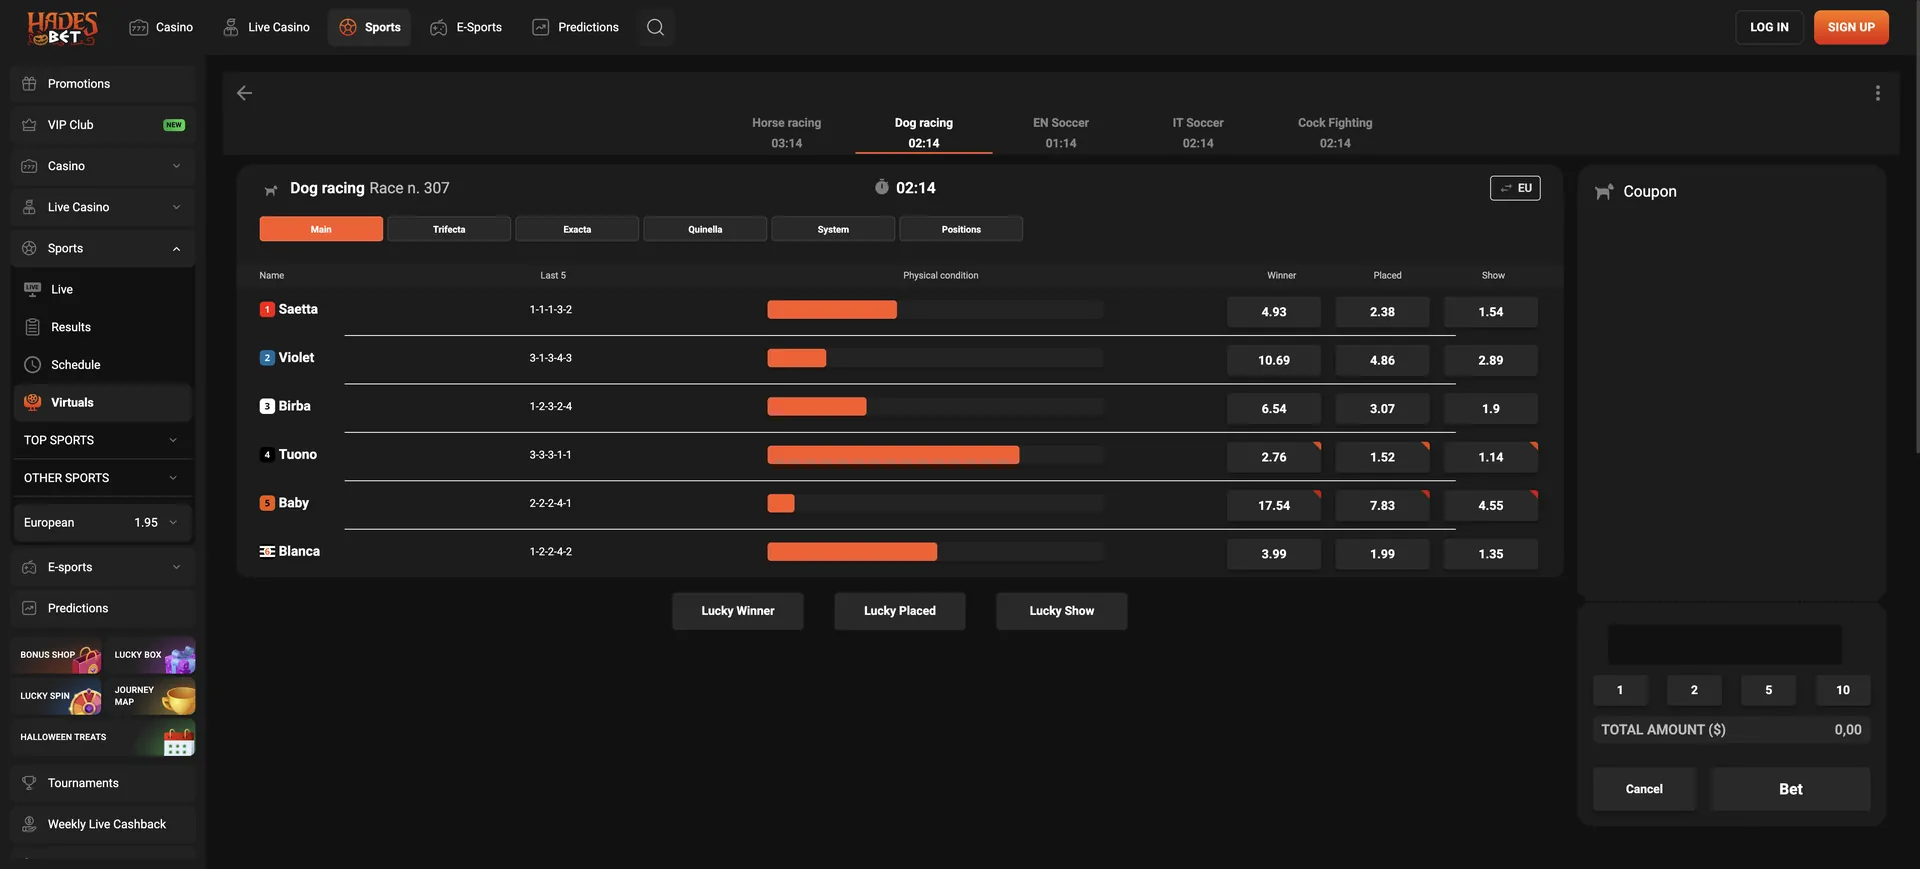Click the Promotions gift icon
The height and width of the screenshot is (869, 1920).
tap(29, 84)
